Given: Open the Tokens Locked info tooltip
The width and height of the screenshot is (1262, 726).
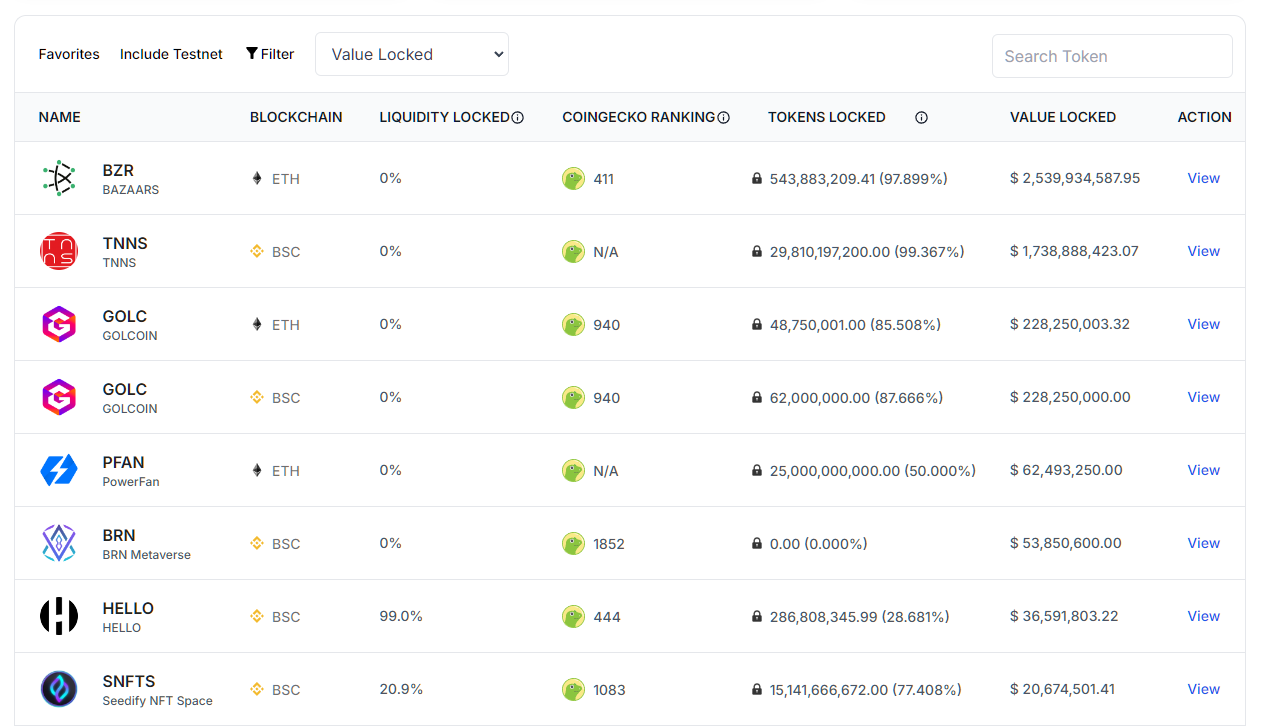Looking at the screenshot, I should pos(921,117).
